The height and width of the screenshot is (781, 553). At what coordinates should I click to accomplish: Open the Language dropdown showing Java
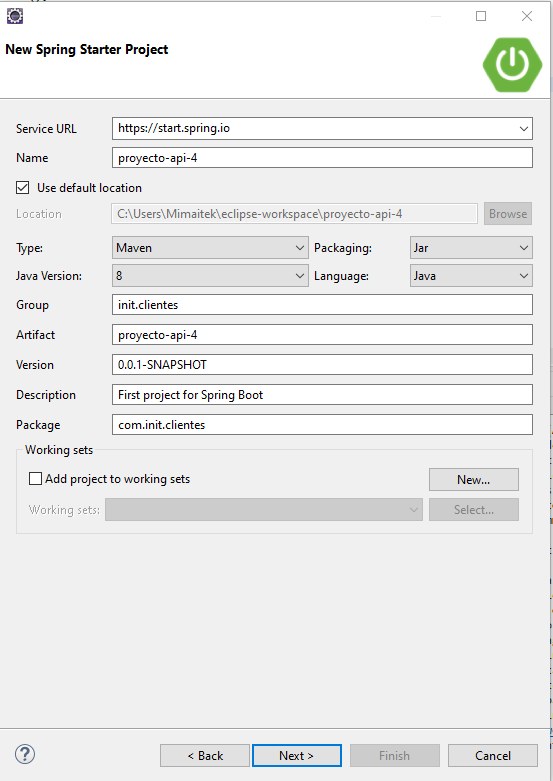(471, 275)
